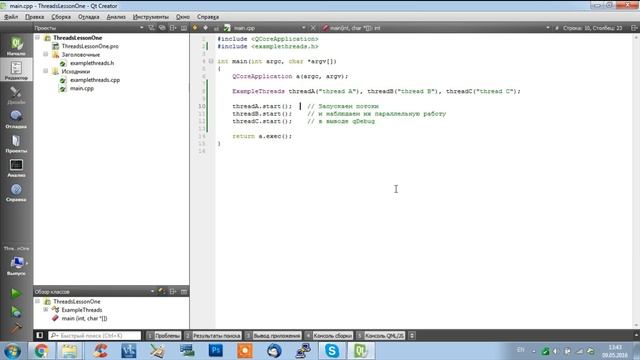Open Skype from the taskbar
Screen dimensions: 640x360
coord(332,351)
